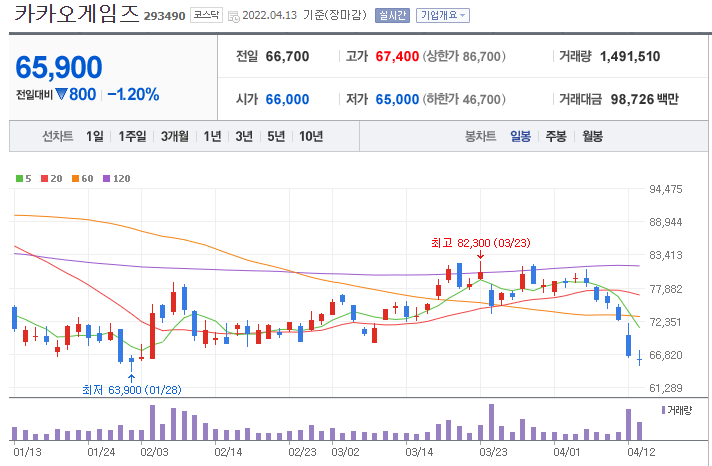The image size is (712, 466).
Task: Click the purple 120-day moving average swatch
Action: point(106,178)
